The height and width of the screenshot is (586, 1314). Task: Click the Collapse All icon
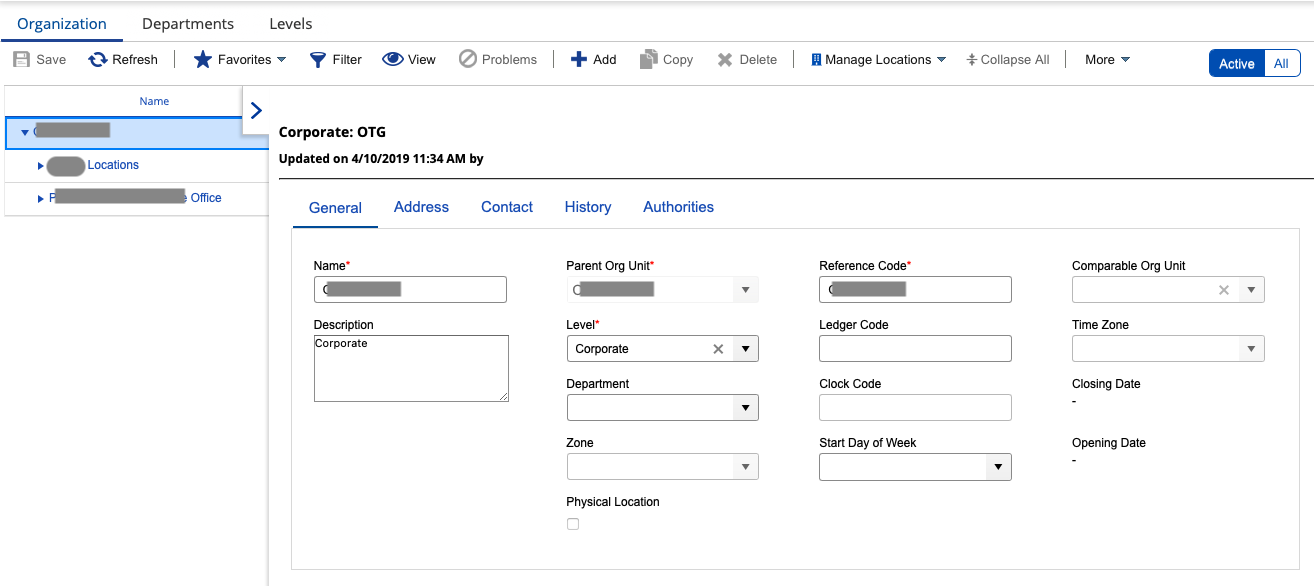tap(971, 60)
